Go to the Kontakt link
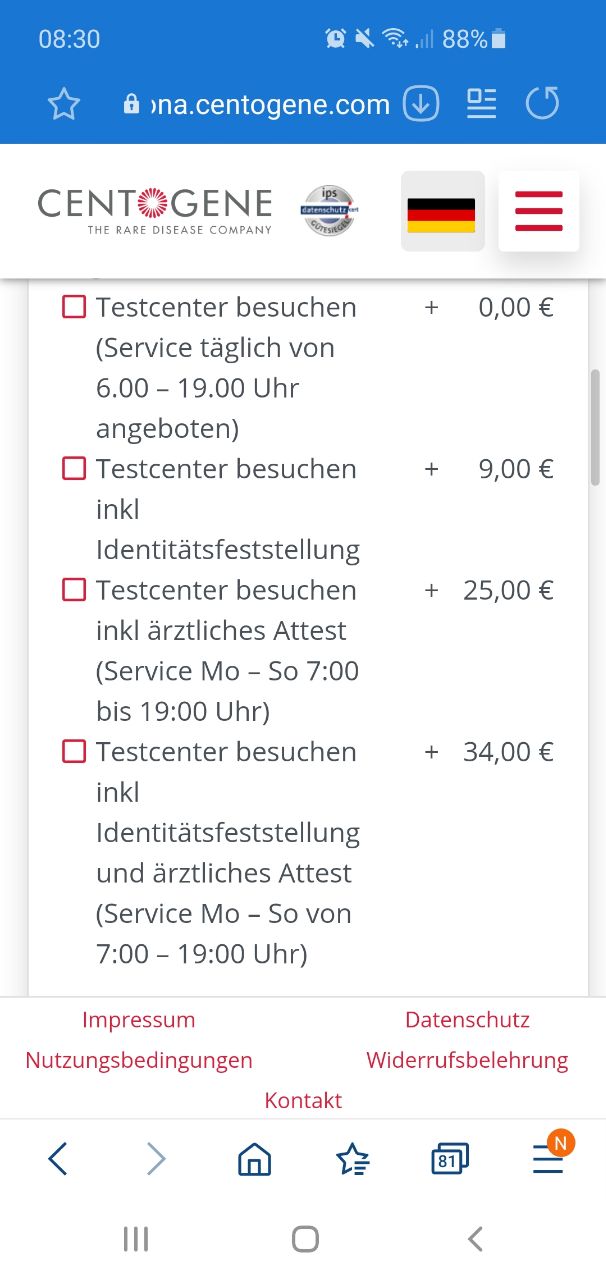 [x=303, y=1100]
